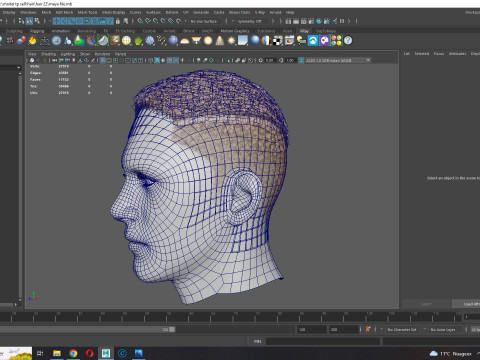This screenshot has height=360, width=480.
Task: Open Chrome from the taskbar
Action: tap(73, 353)
